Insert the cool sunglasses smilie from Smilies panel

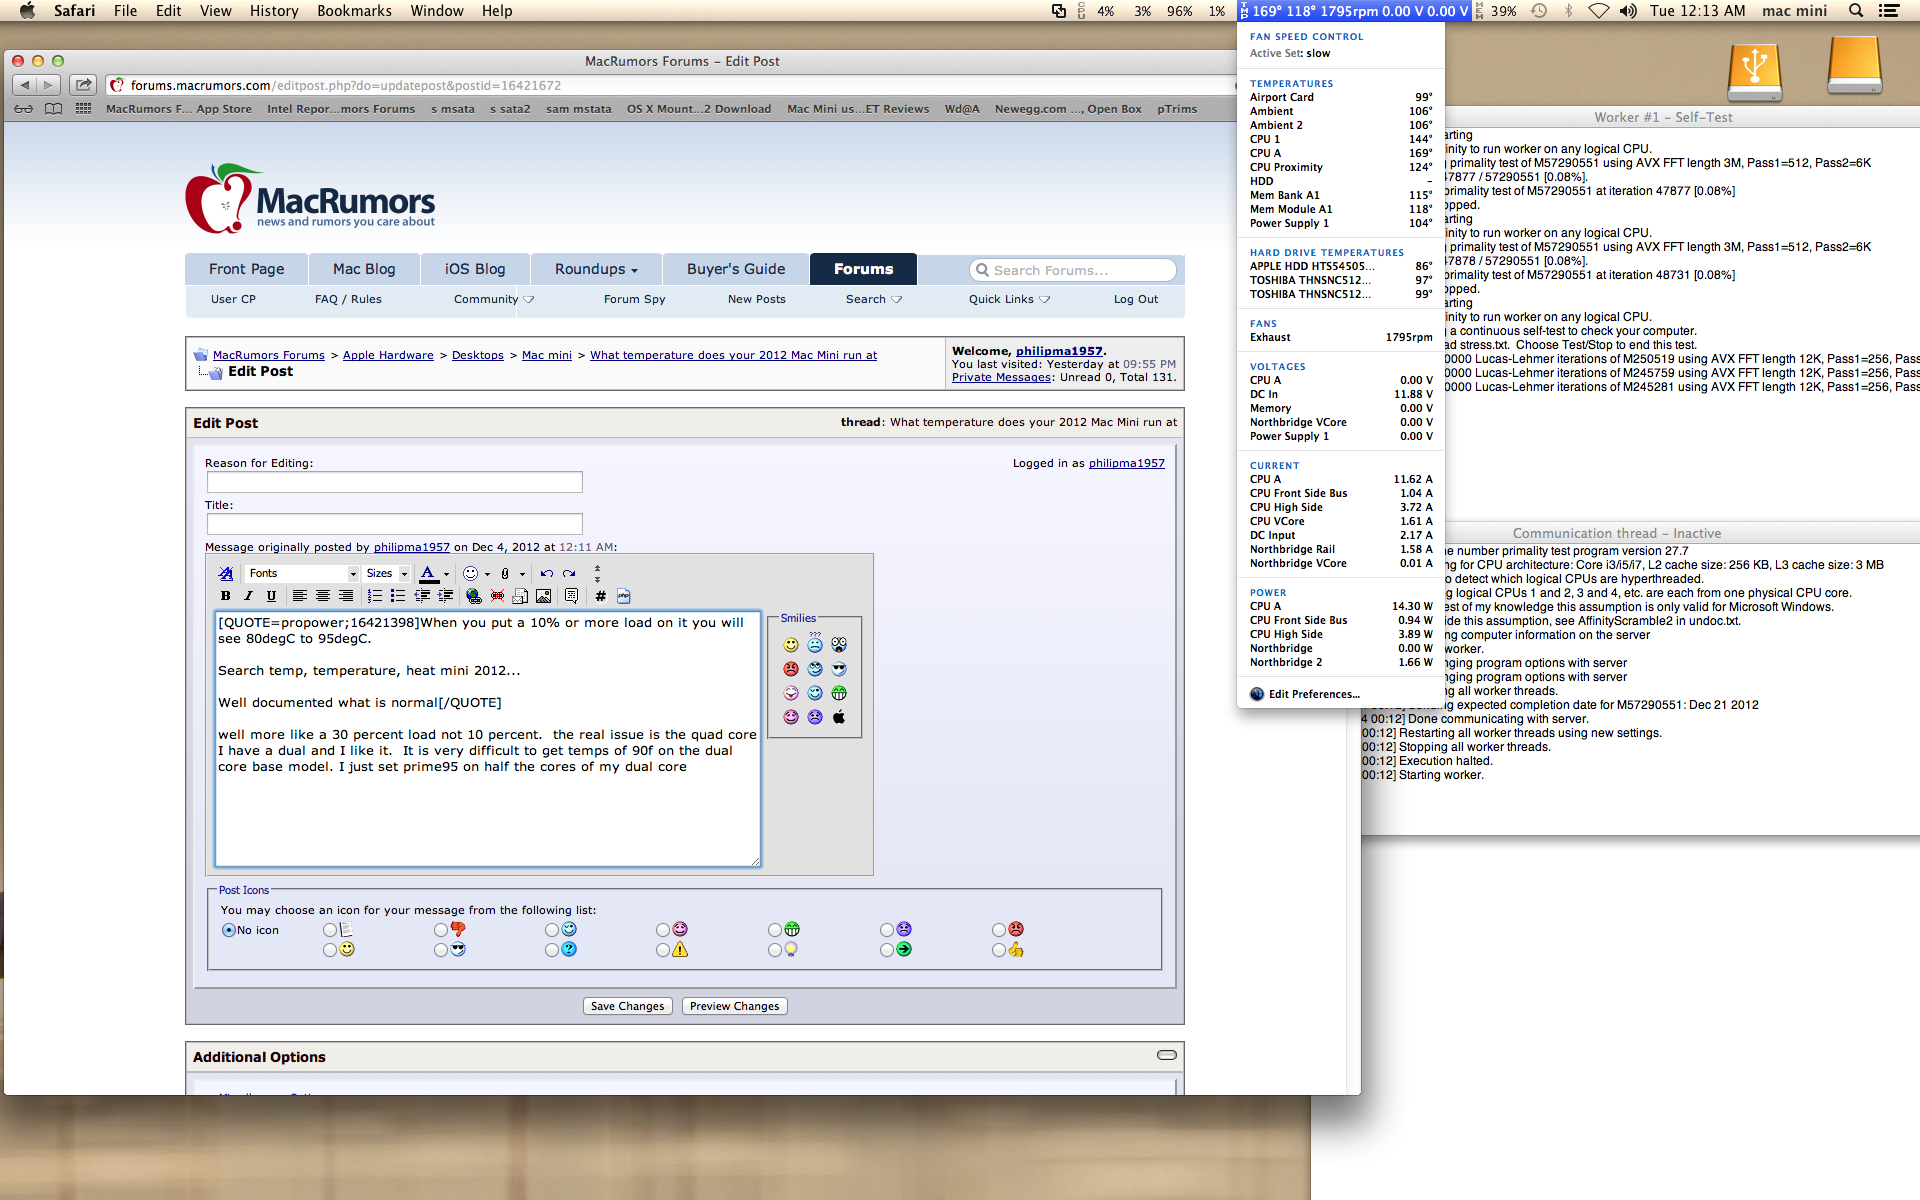[839, 669]
